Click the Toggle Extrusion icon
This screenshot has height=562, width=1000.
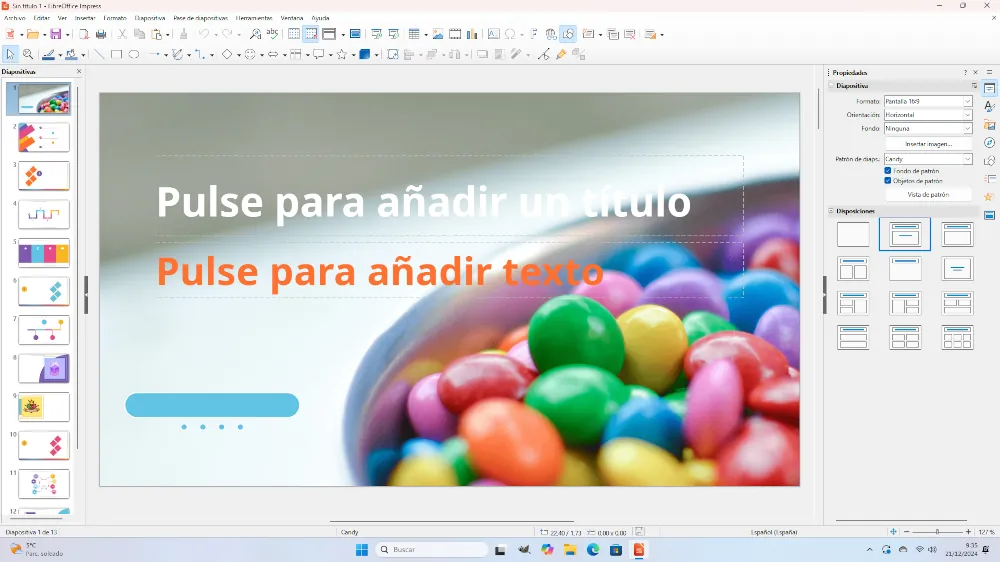[578, 55]
